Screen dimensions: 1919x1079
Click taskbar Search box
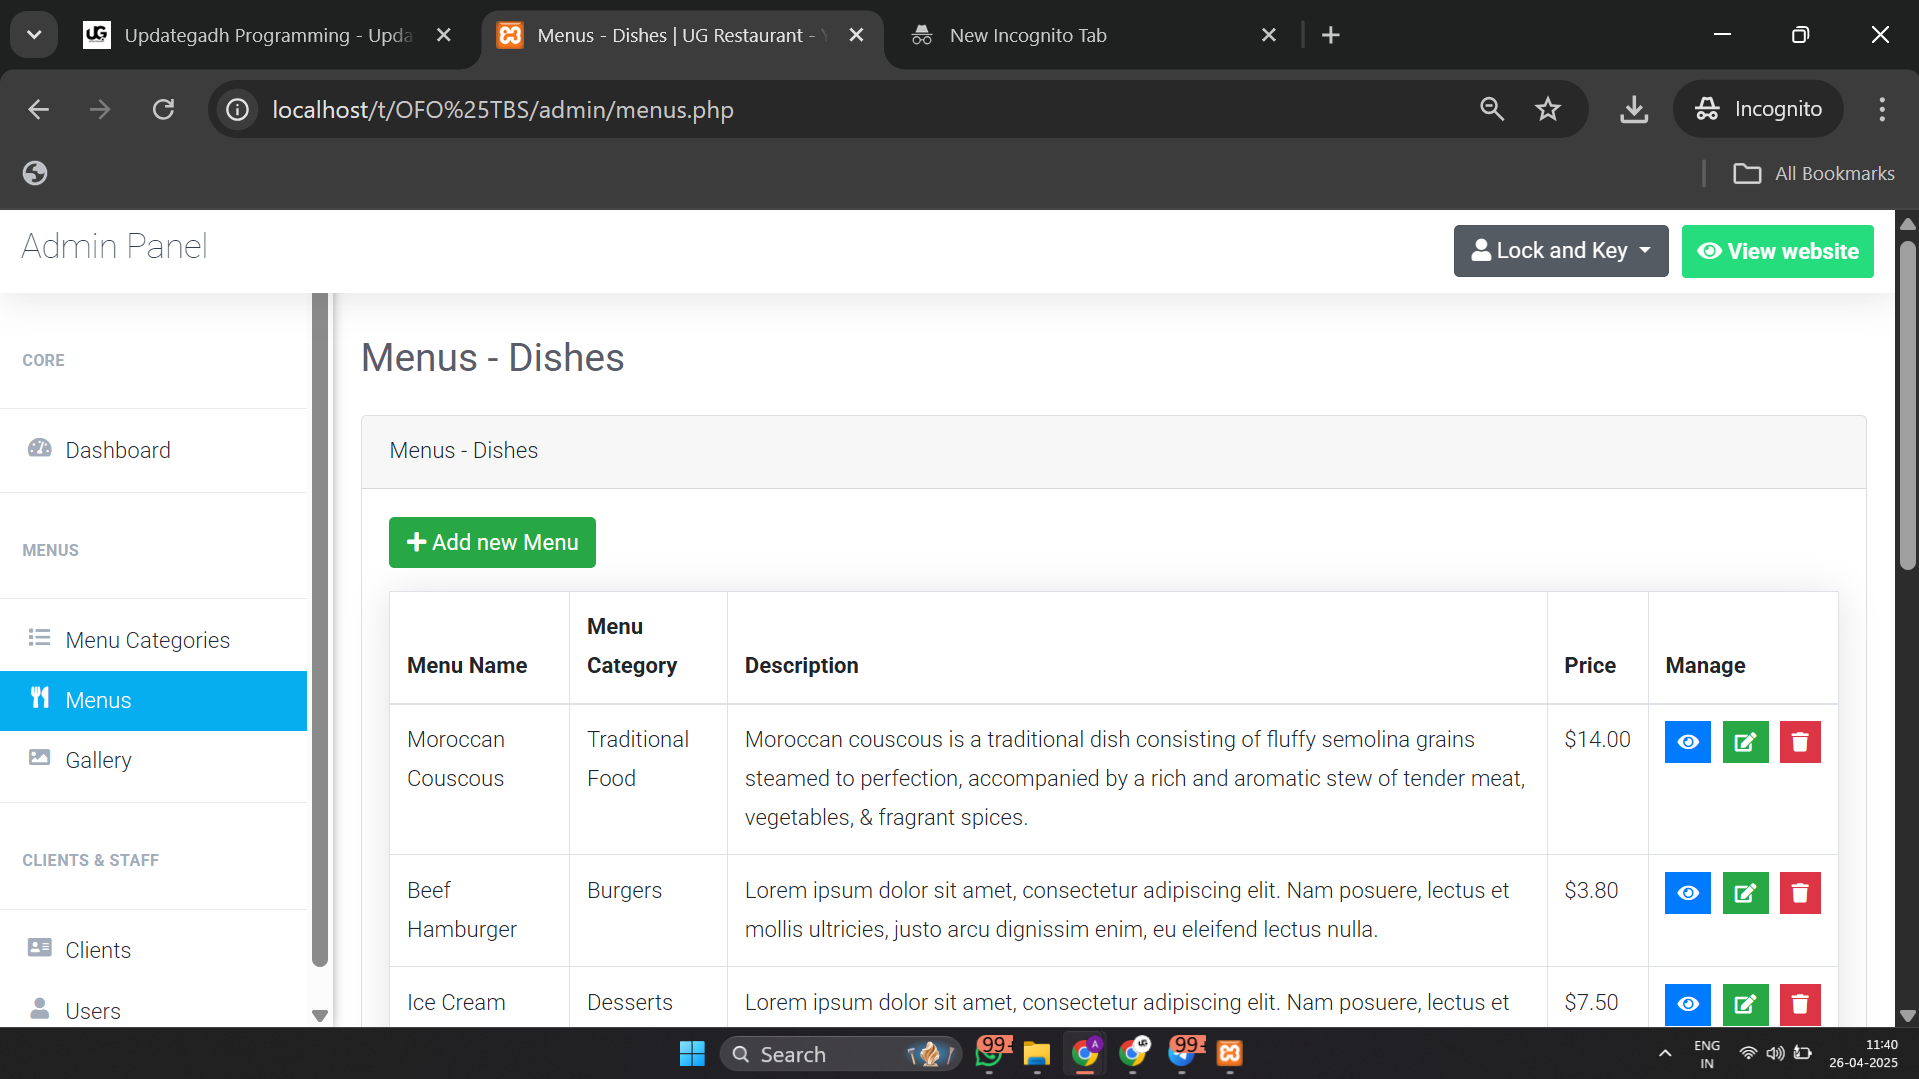pyautogui.click(x=840, y=1054)
